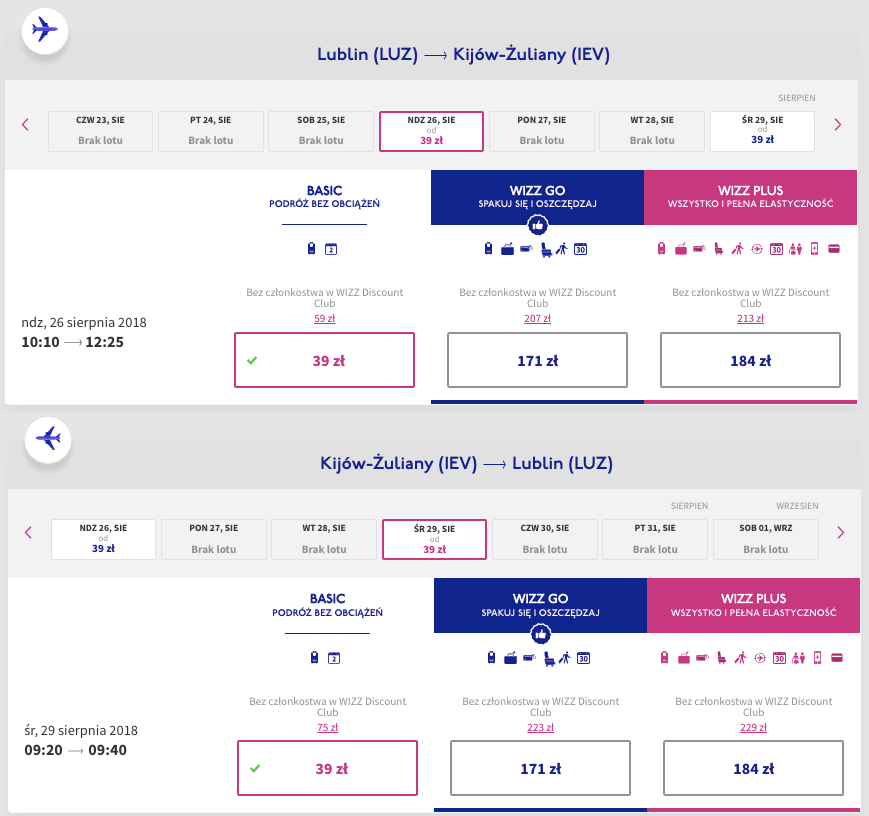Viewport: 869px width, 816px height.
Task: Select return date ŚR 29, SIE
Action: pos(434,539)
